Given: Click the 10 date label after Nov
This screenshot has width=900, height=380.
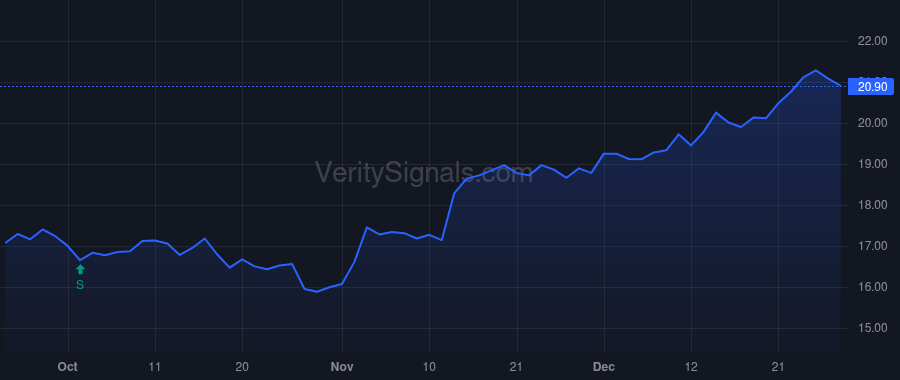Looking at the screenshot, I should coord(429,367).
